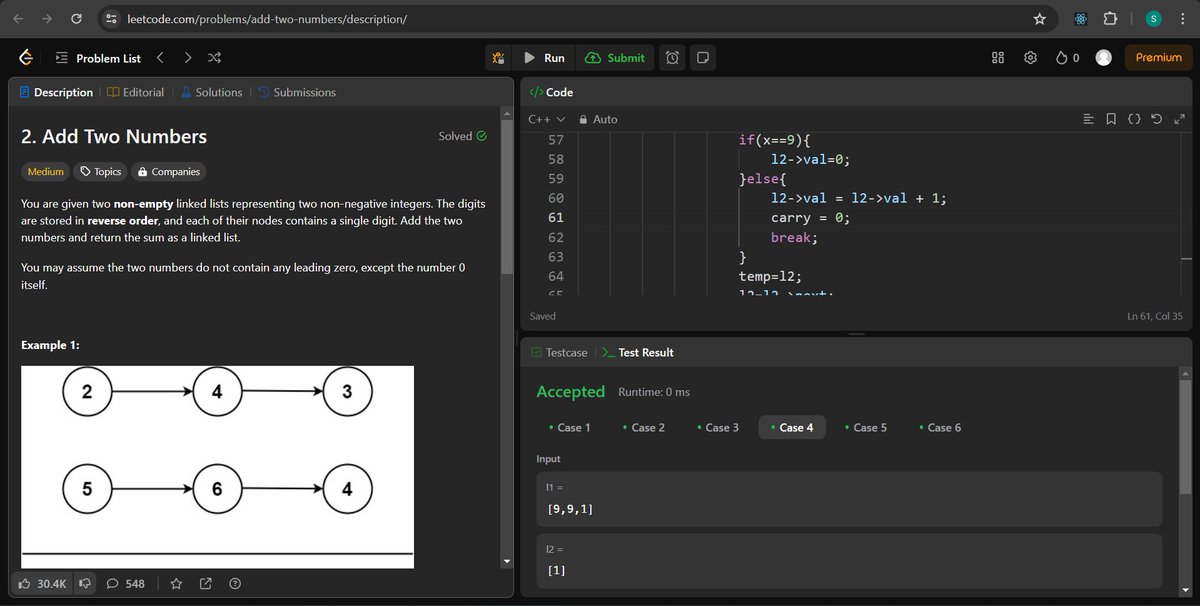
Task: Click the Ln 61, Col 35 status
Action: (1155, 316)
